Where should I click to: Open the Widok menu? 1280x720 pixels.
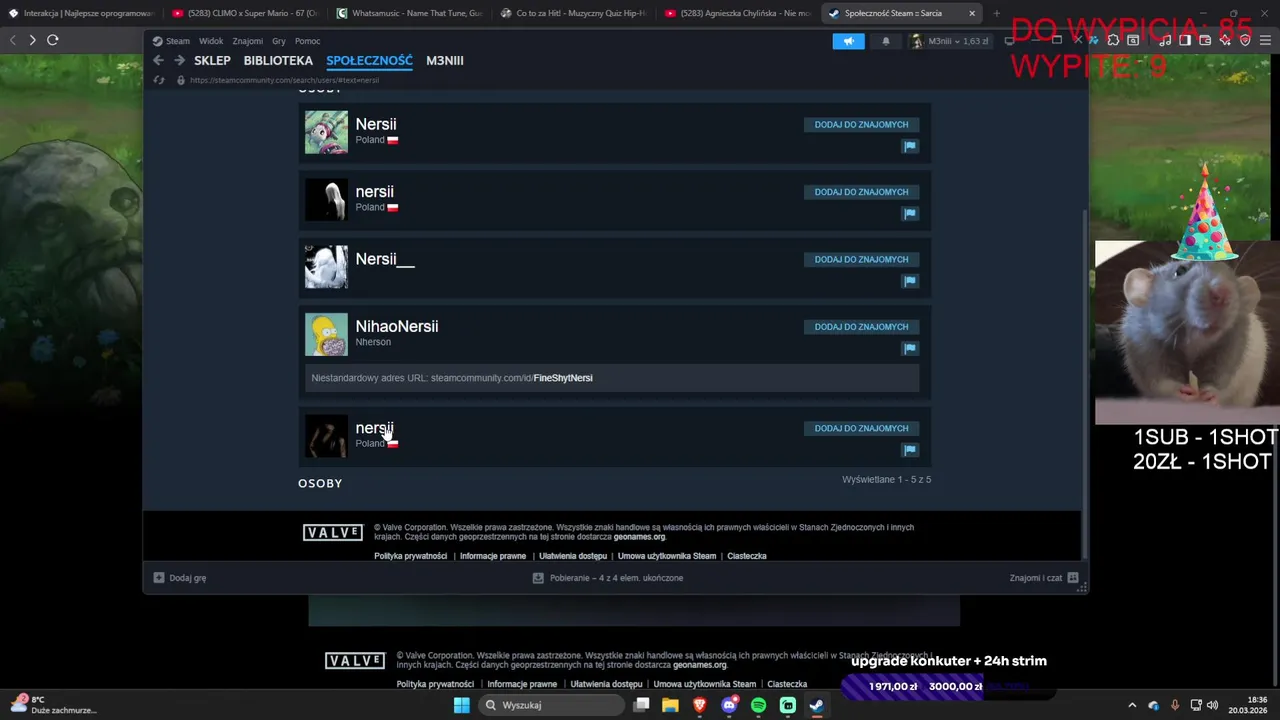(211, 41)
